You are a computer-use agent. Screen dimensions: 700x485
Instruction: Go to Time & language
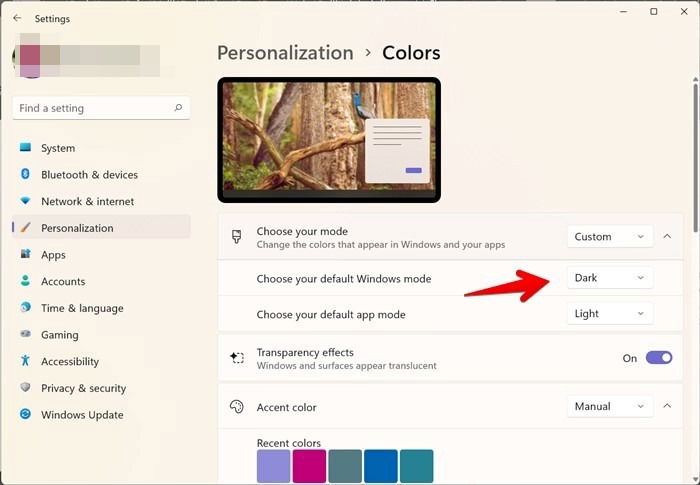pyautogui.click(x=102, y=308)
